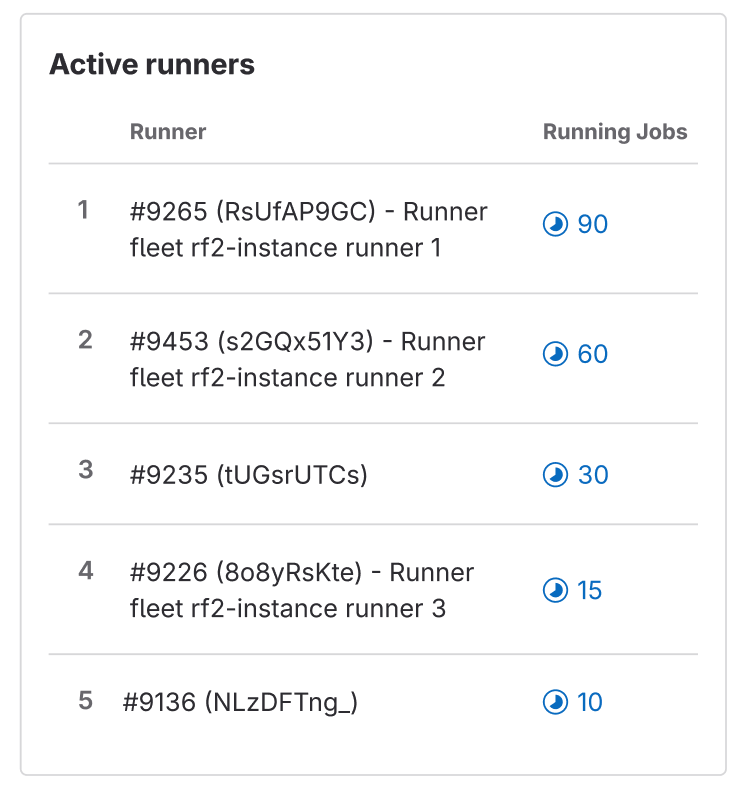Image resolution: width=745 pixels, height=789 pixels.
Task: Click the Runner column header
Action: tap(168, 132)
